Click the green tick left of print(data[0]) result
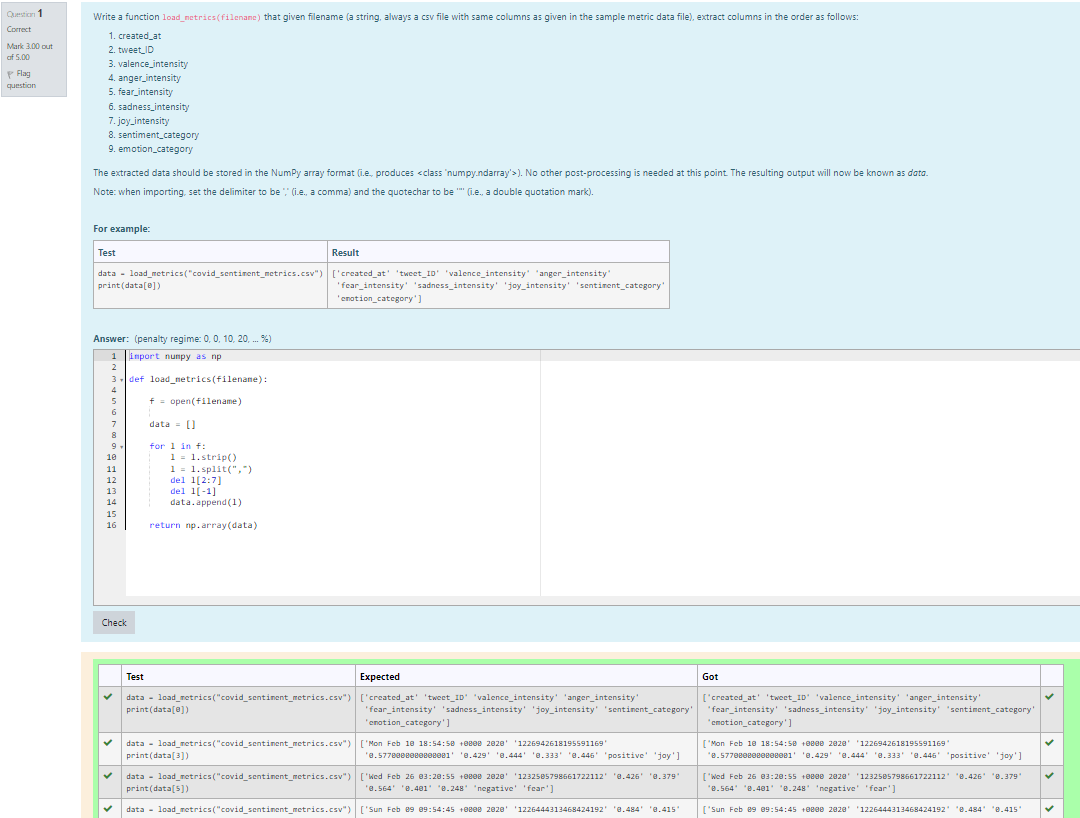The image size is (1080, 818). click(108, 697)
